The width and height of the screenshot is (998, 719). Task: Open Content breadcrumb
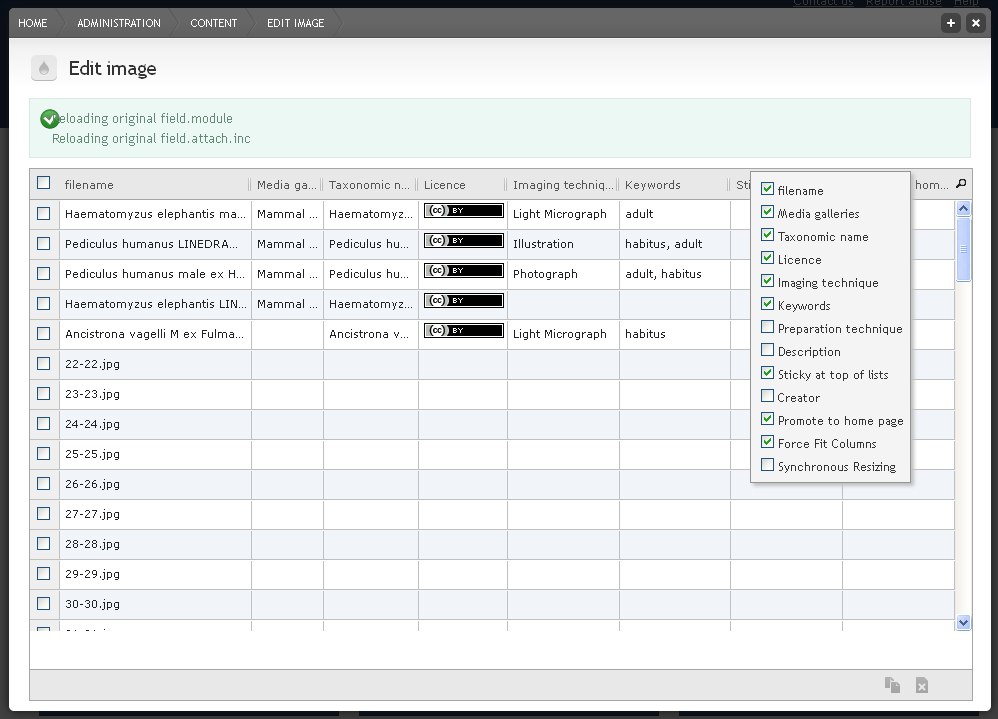point(213,23)
